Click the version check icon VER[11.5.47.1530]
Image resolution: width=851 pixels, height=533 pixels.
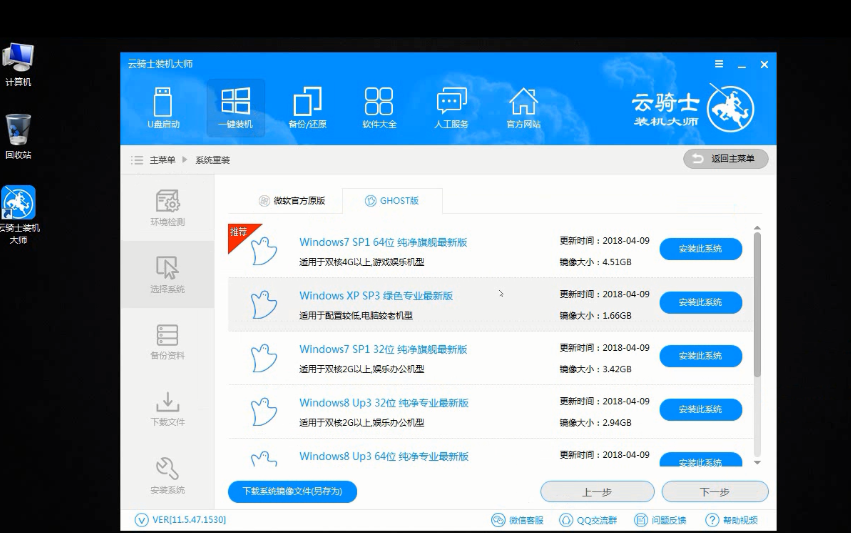(141, 520)
